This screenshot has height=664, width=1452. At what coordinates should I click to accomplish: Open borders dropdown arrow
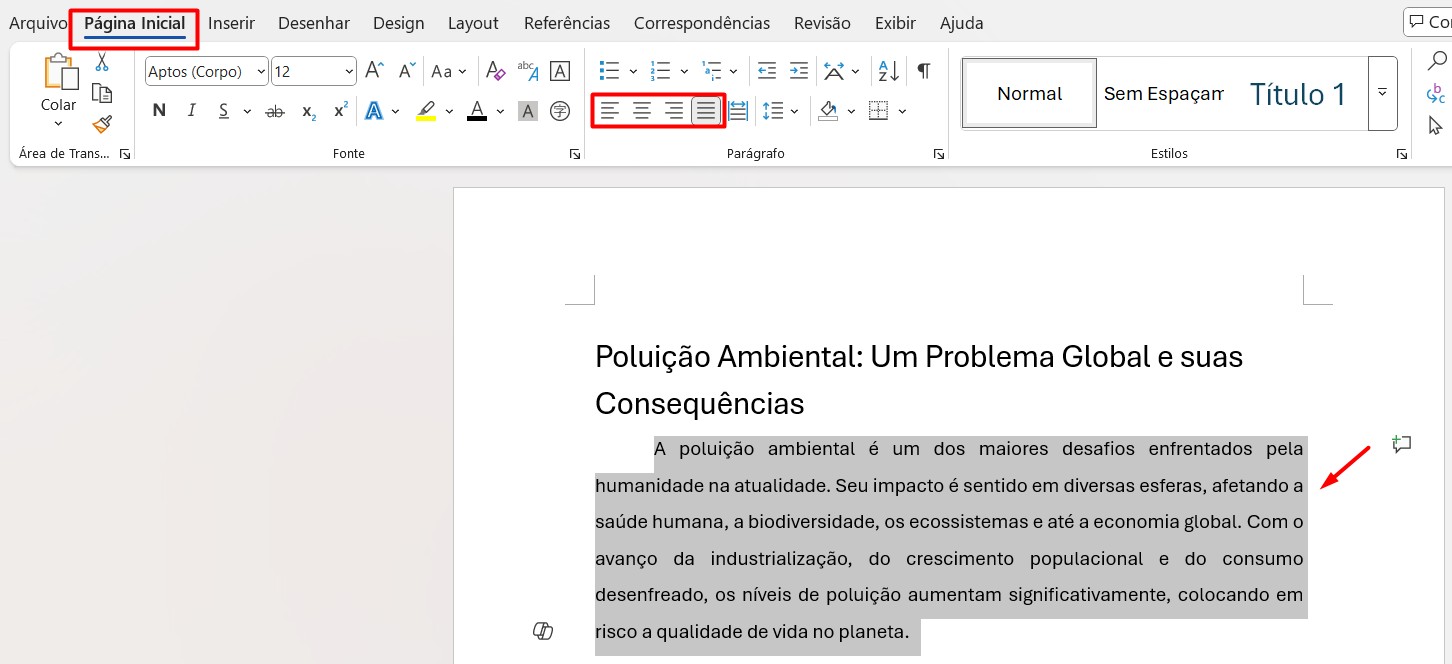pyautogui.click(x=902, y=111)
